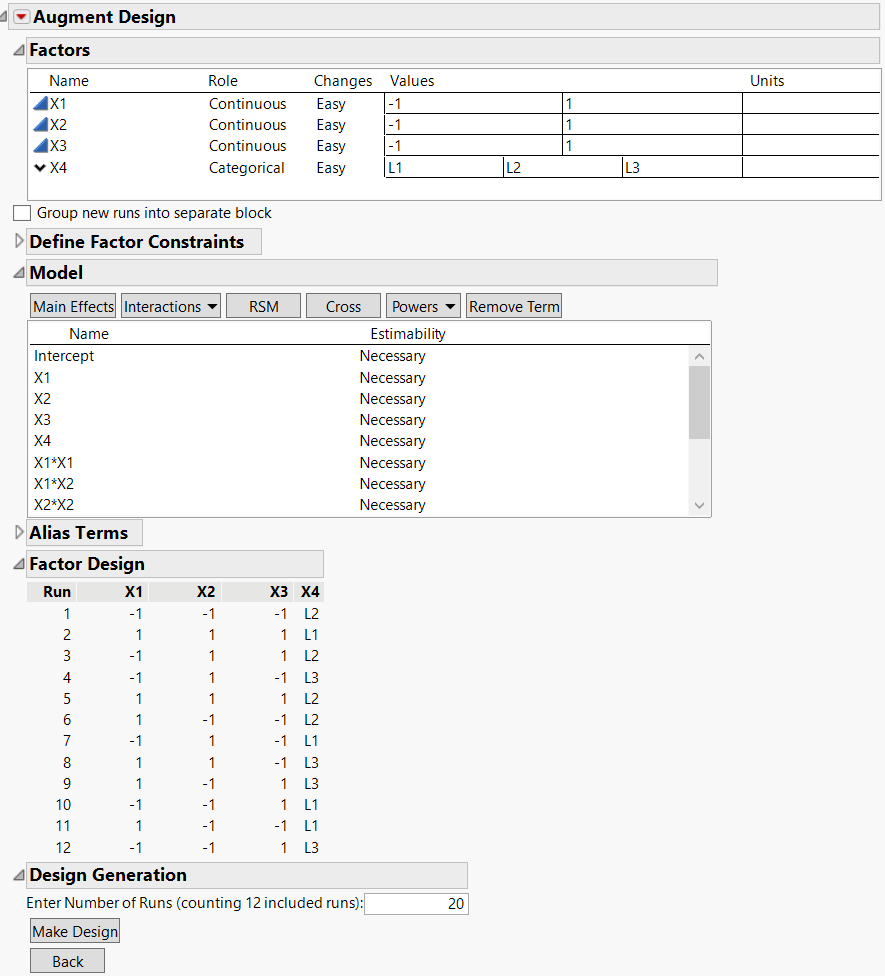
Task: Click X4 factor name in Factors table
Action: pos(58,167)
